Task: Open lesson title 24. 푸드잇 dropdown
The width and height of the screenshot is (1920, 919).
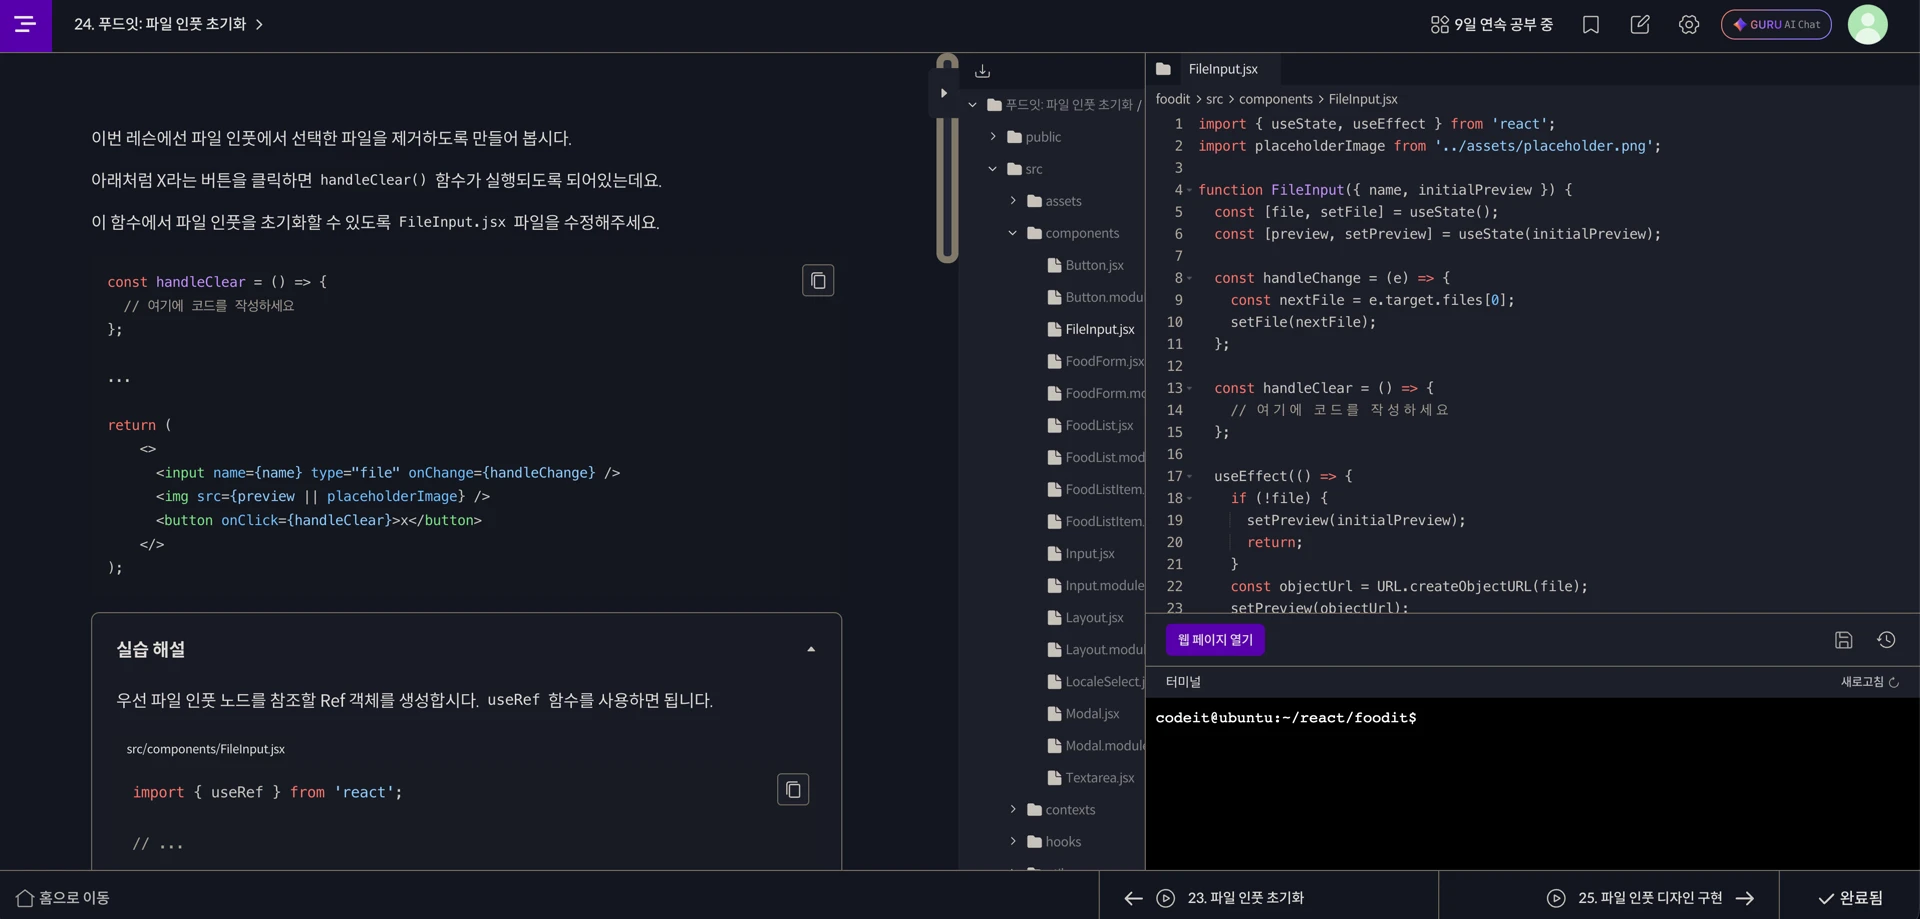Action: point(168,24)
